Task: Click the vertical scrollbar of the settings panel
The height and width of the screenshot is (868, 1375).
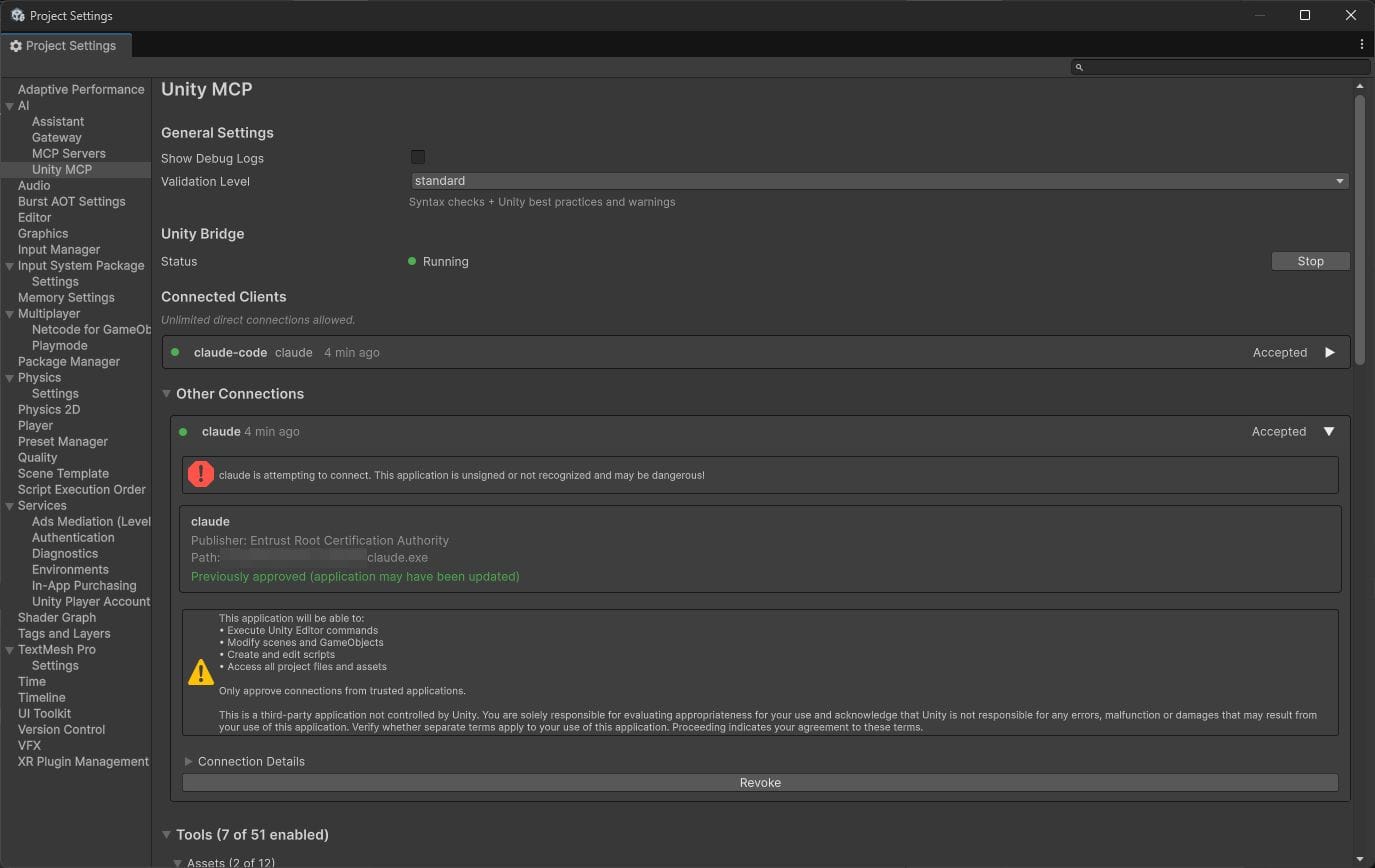Action: coord(1360,230)
